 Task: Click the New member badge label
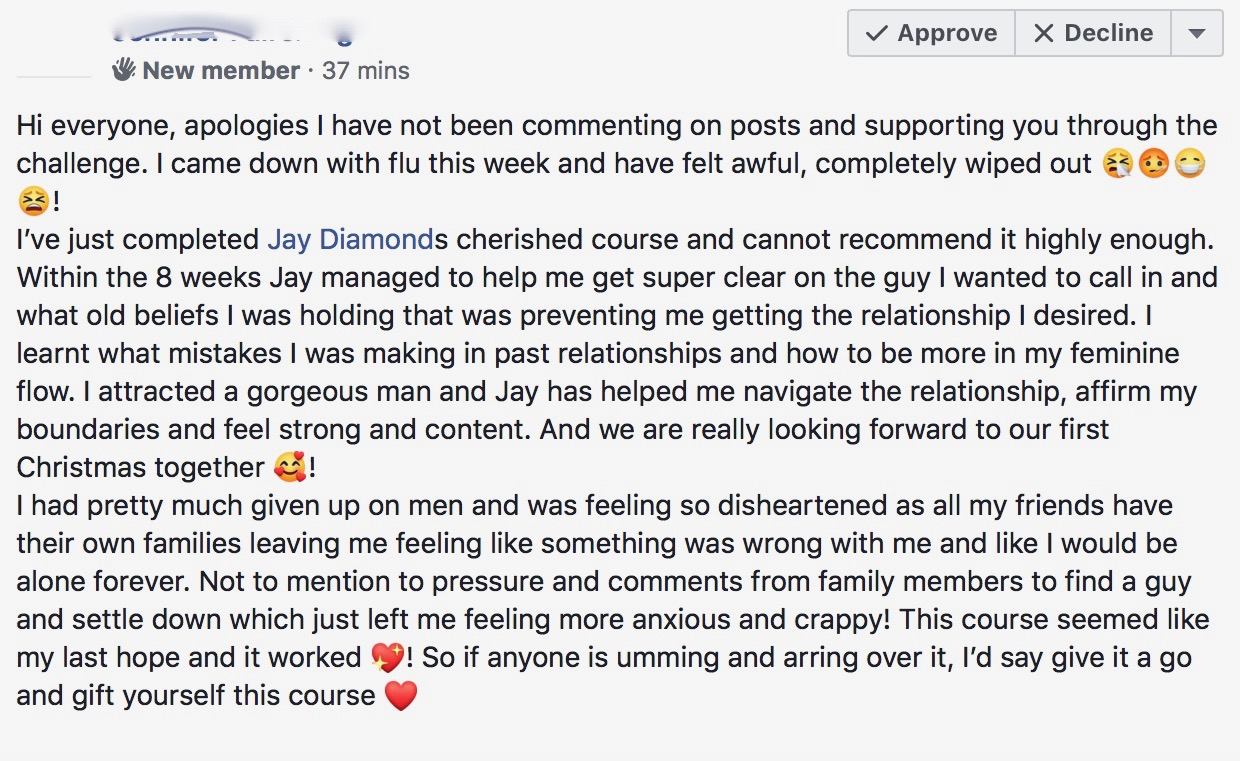pyautogui.click(x=220, y=71)
